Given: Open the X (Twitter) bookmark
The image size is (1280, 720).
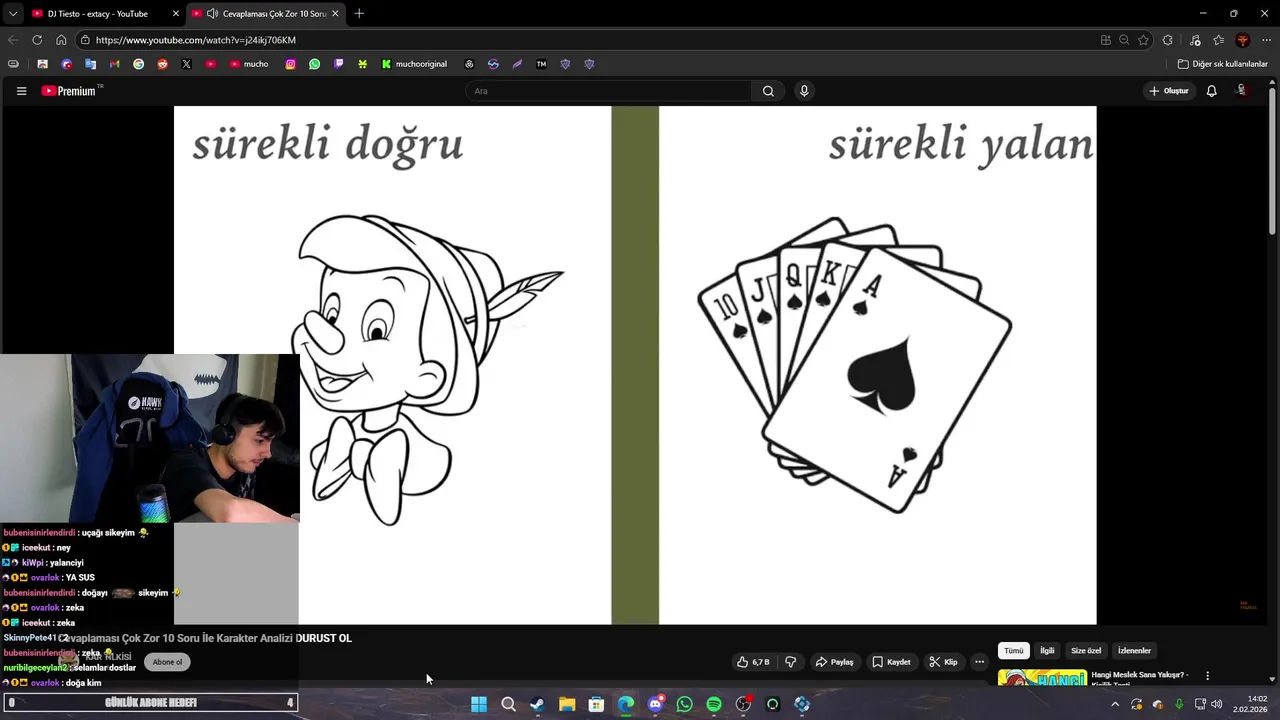Looking at the screenshot, I should 186,64.
